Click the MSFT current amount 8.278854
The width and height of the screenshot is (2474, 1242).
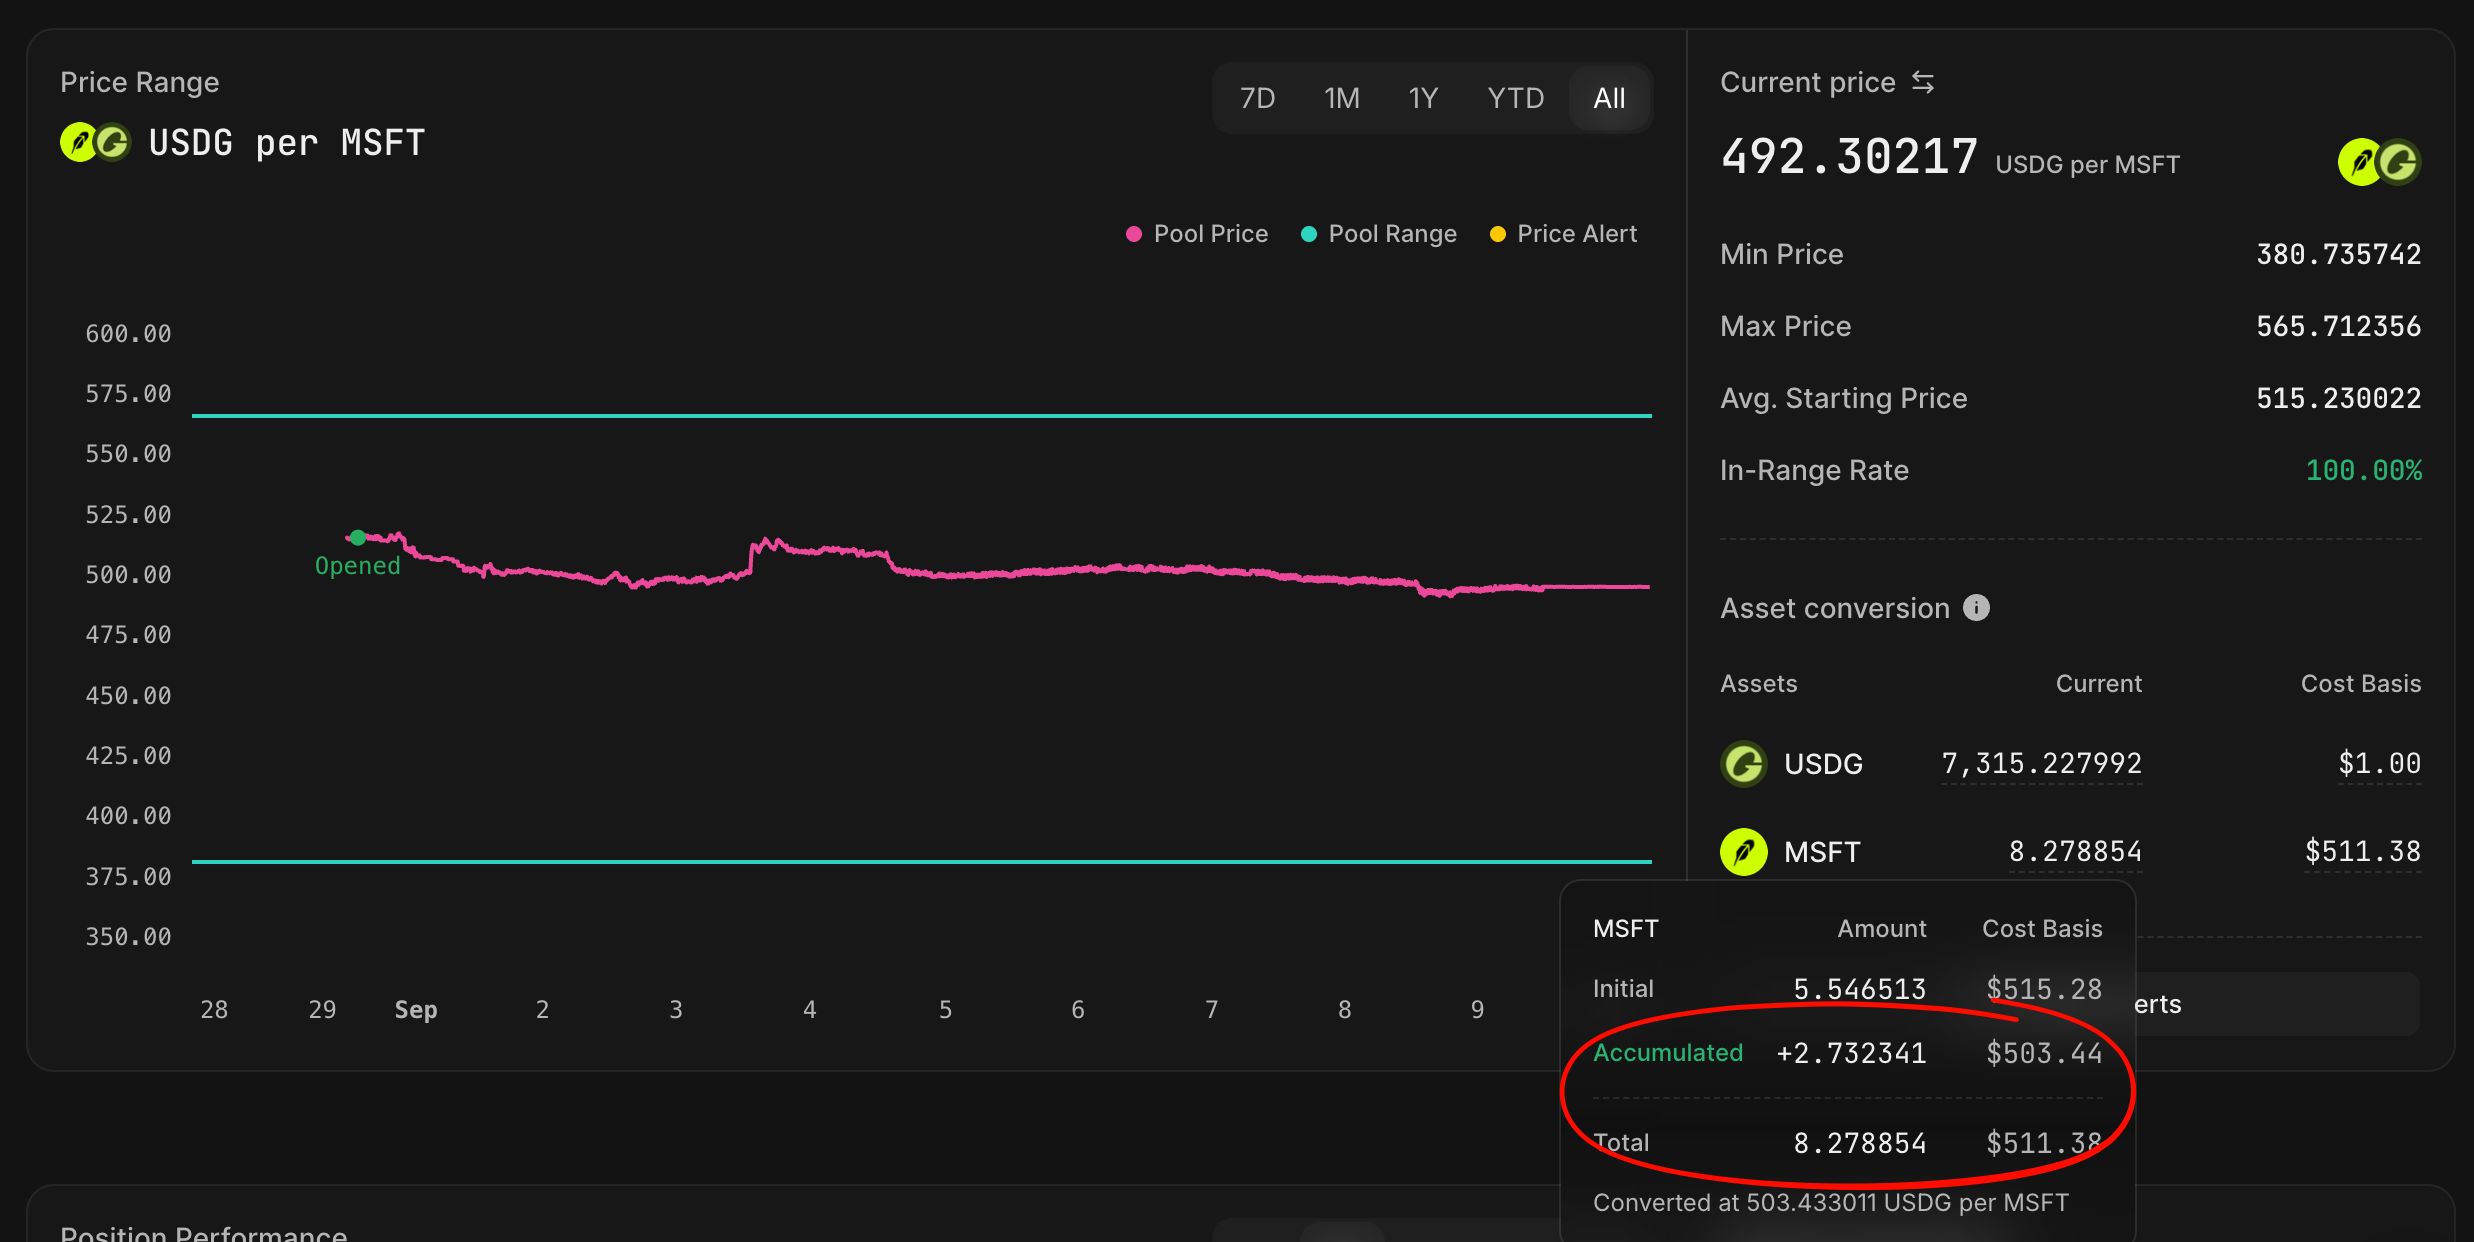pyautogui.click(x=2075, y=852)
